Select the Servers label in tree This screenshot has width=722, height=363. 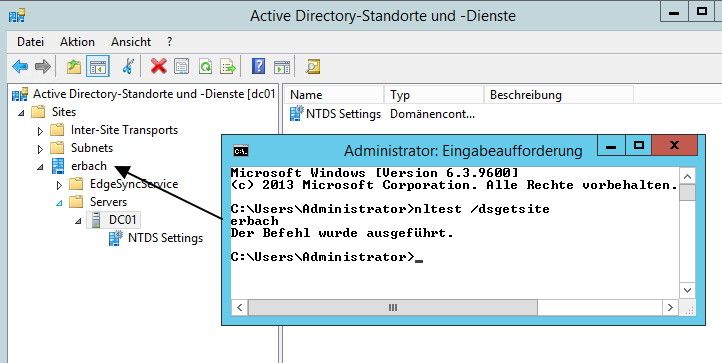point(108,202)
